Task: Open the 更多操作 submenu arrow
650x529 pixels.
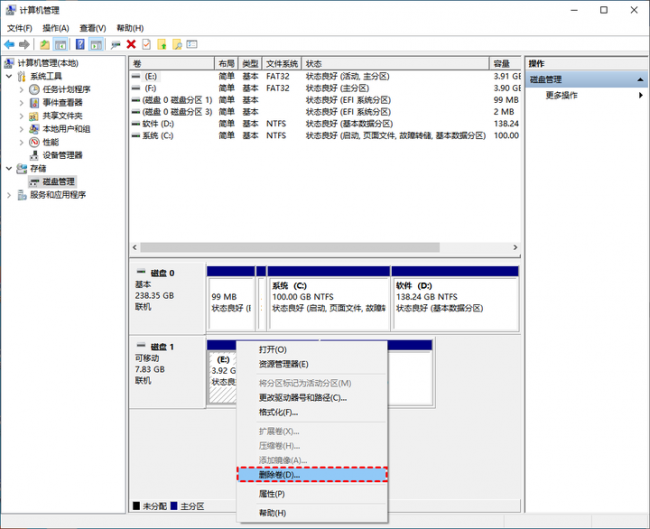Action: click(641, 95)
